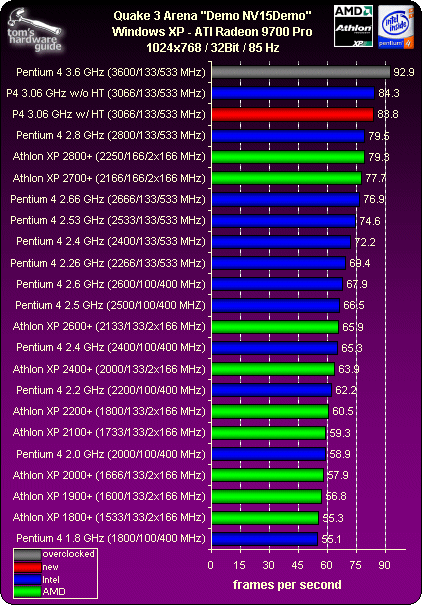Click label Pentium 4 2.8 GHz (2800/133/533 MHz)
The image size is (423, 606).
[x=111, y=135]
